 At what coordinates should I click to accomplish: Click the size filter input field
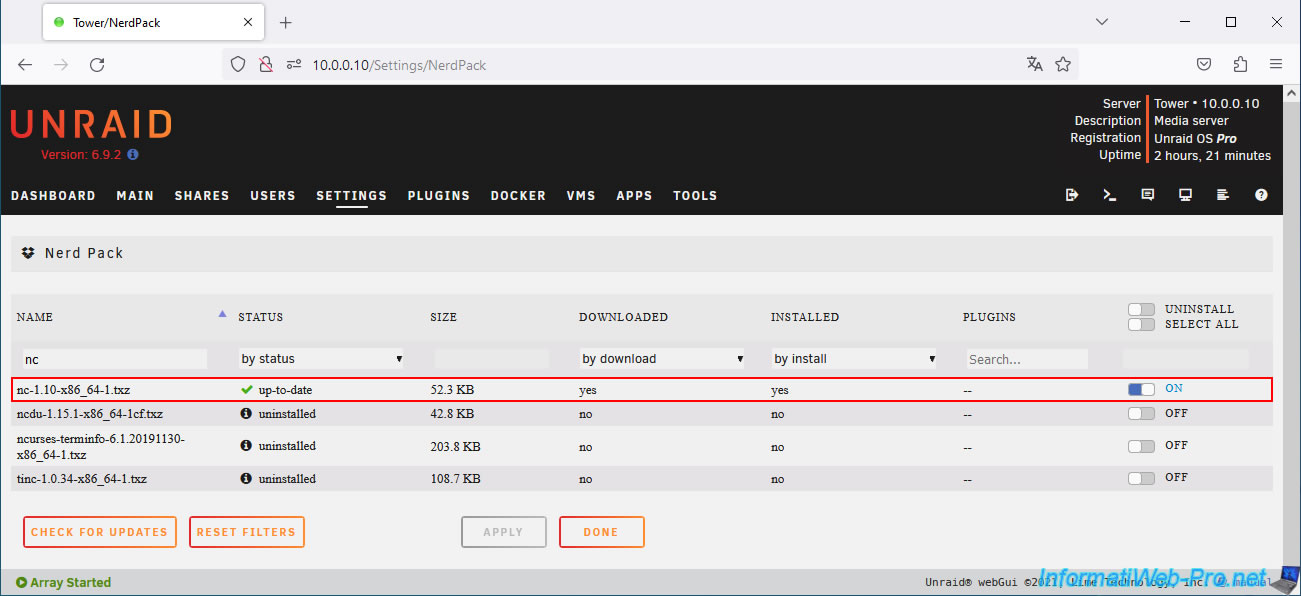pyautogui.click(x=492, y=358)
